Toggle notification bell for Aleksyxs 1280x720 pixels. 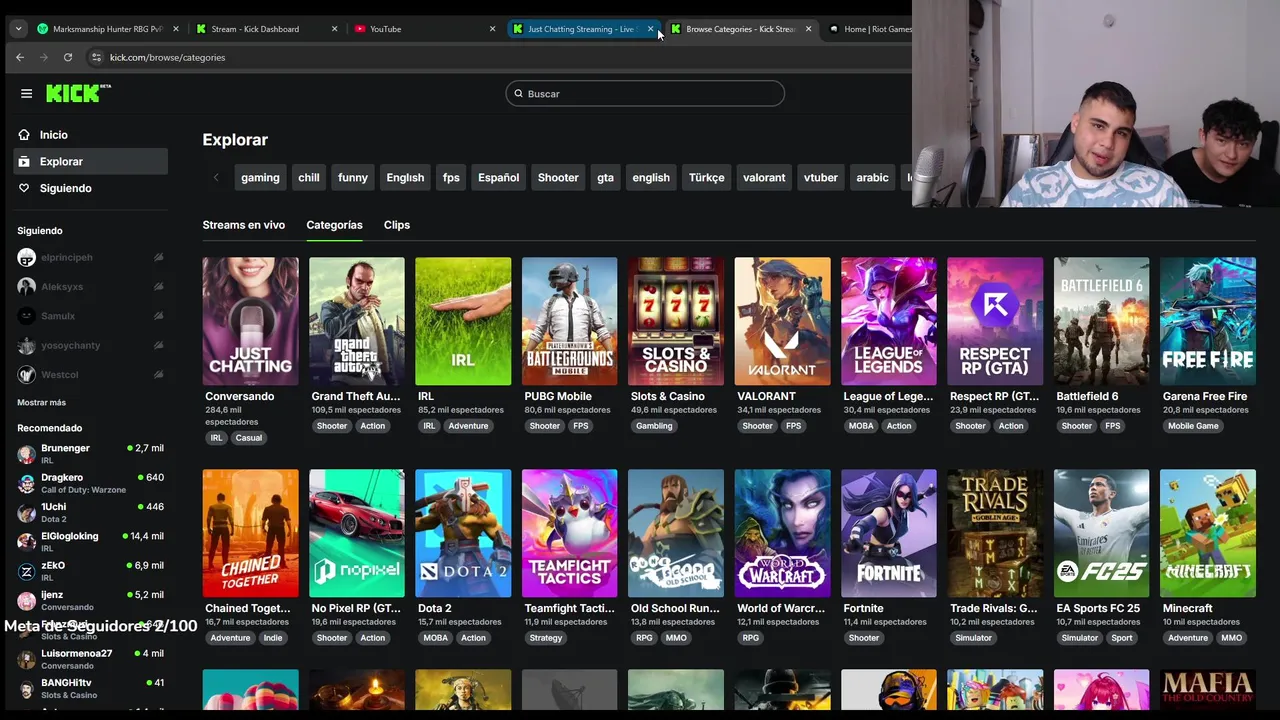(x=158, y=287)
